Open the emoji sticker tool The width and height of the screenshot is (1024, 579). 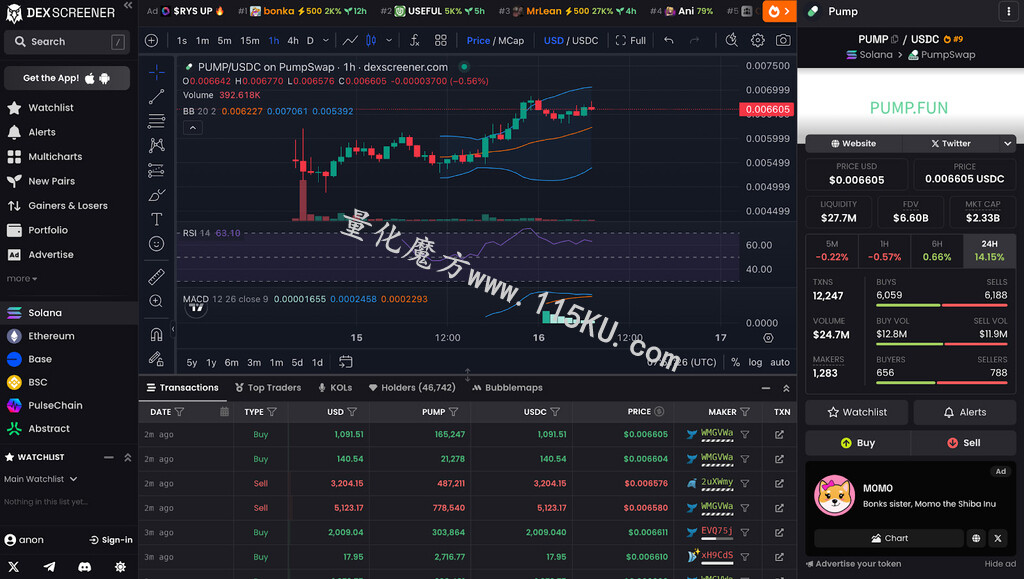tap(156, 243)
